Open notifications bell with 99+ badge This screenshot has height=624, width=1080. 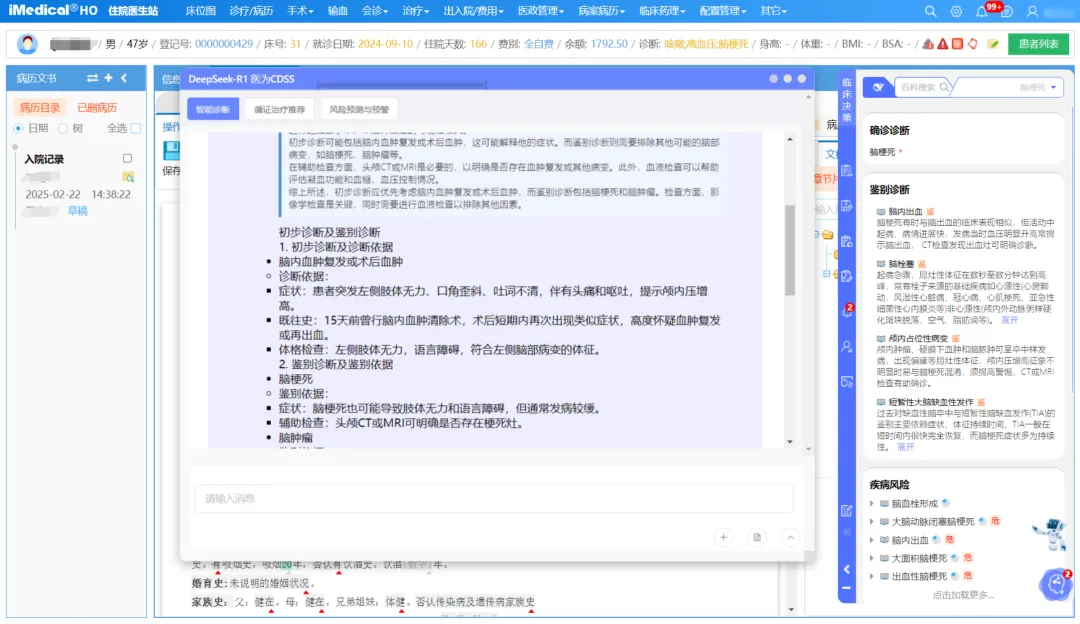pos(981,11)
